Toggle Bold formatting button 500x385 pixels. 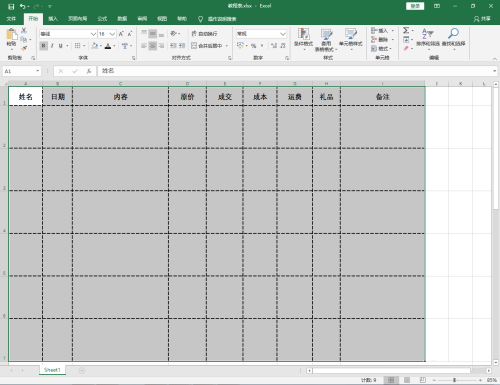(43, 46)
